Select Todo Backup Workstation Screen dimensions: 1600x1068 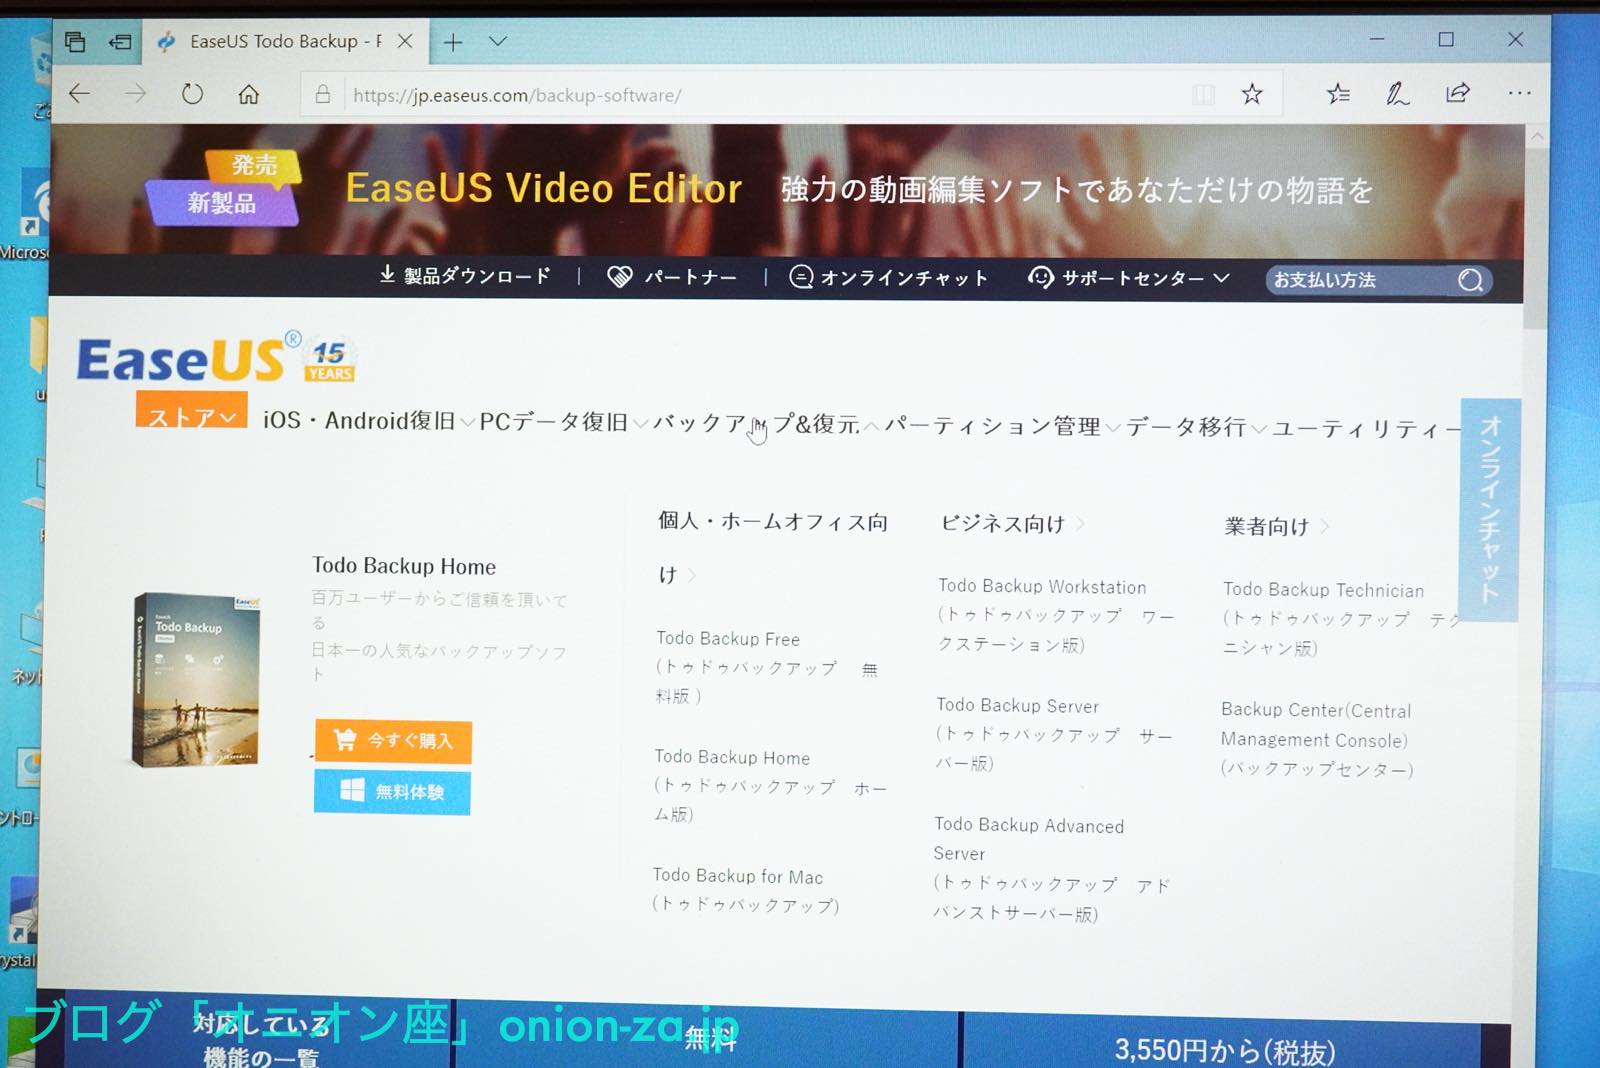click(x=1056, y=615)
